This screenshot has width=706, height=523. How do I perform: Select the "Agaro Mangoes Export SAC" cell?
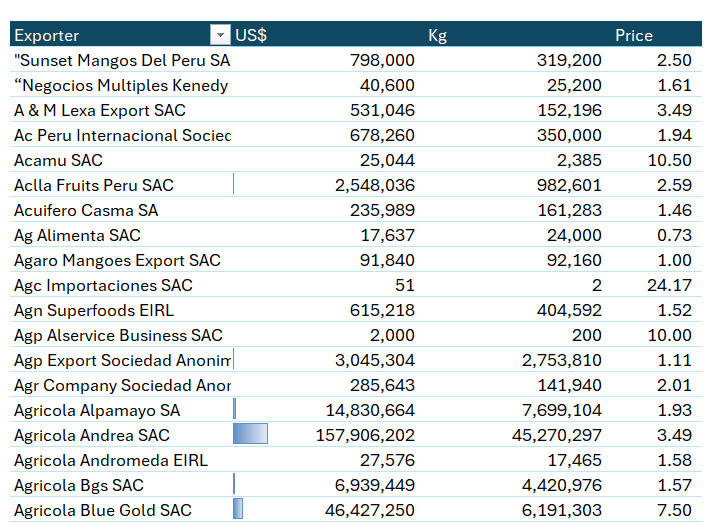point(121,260)
